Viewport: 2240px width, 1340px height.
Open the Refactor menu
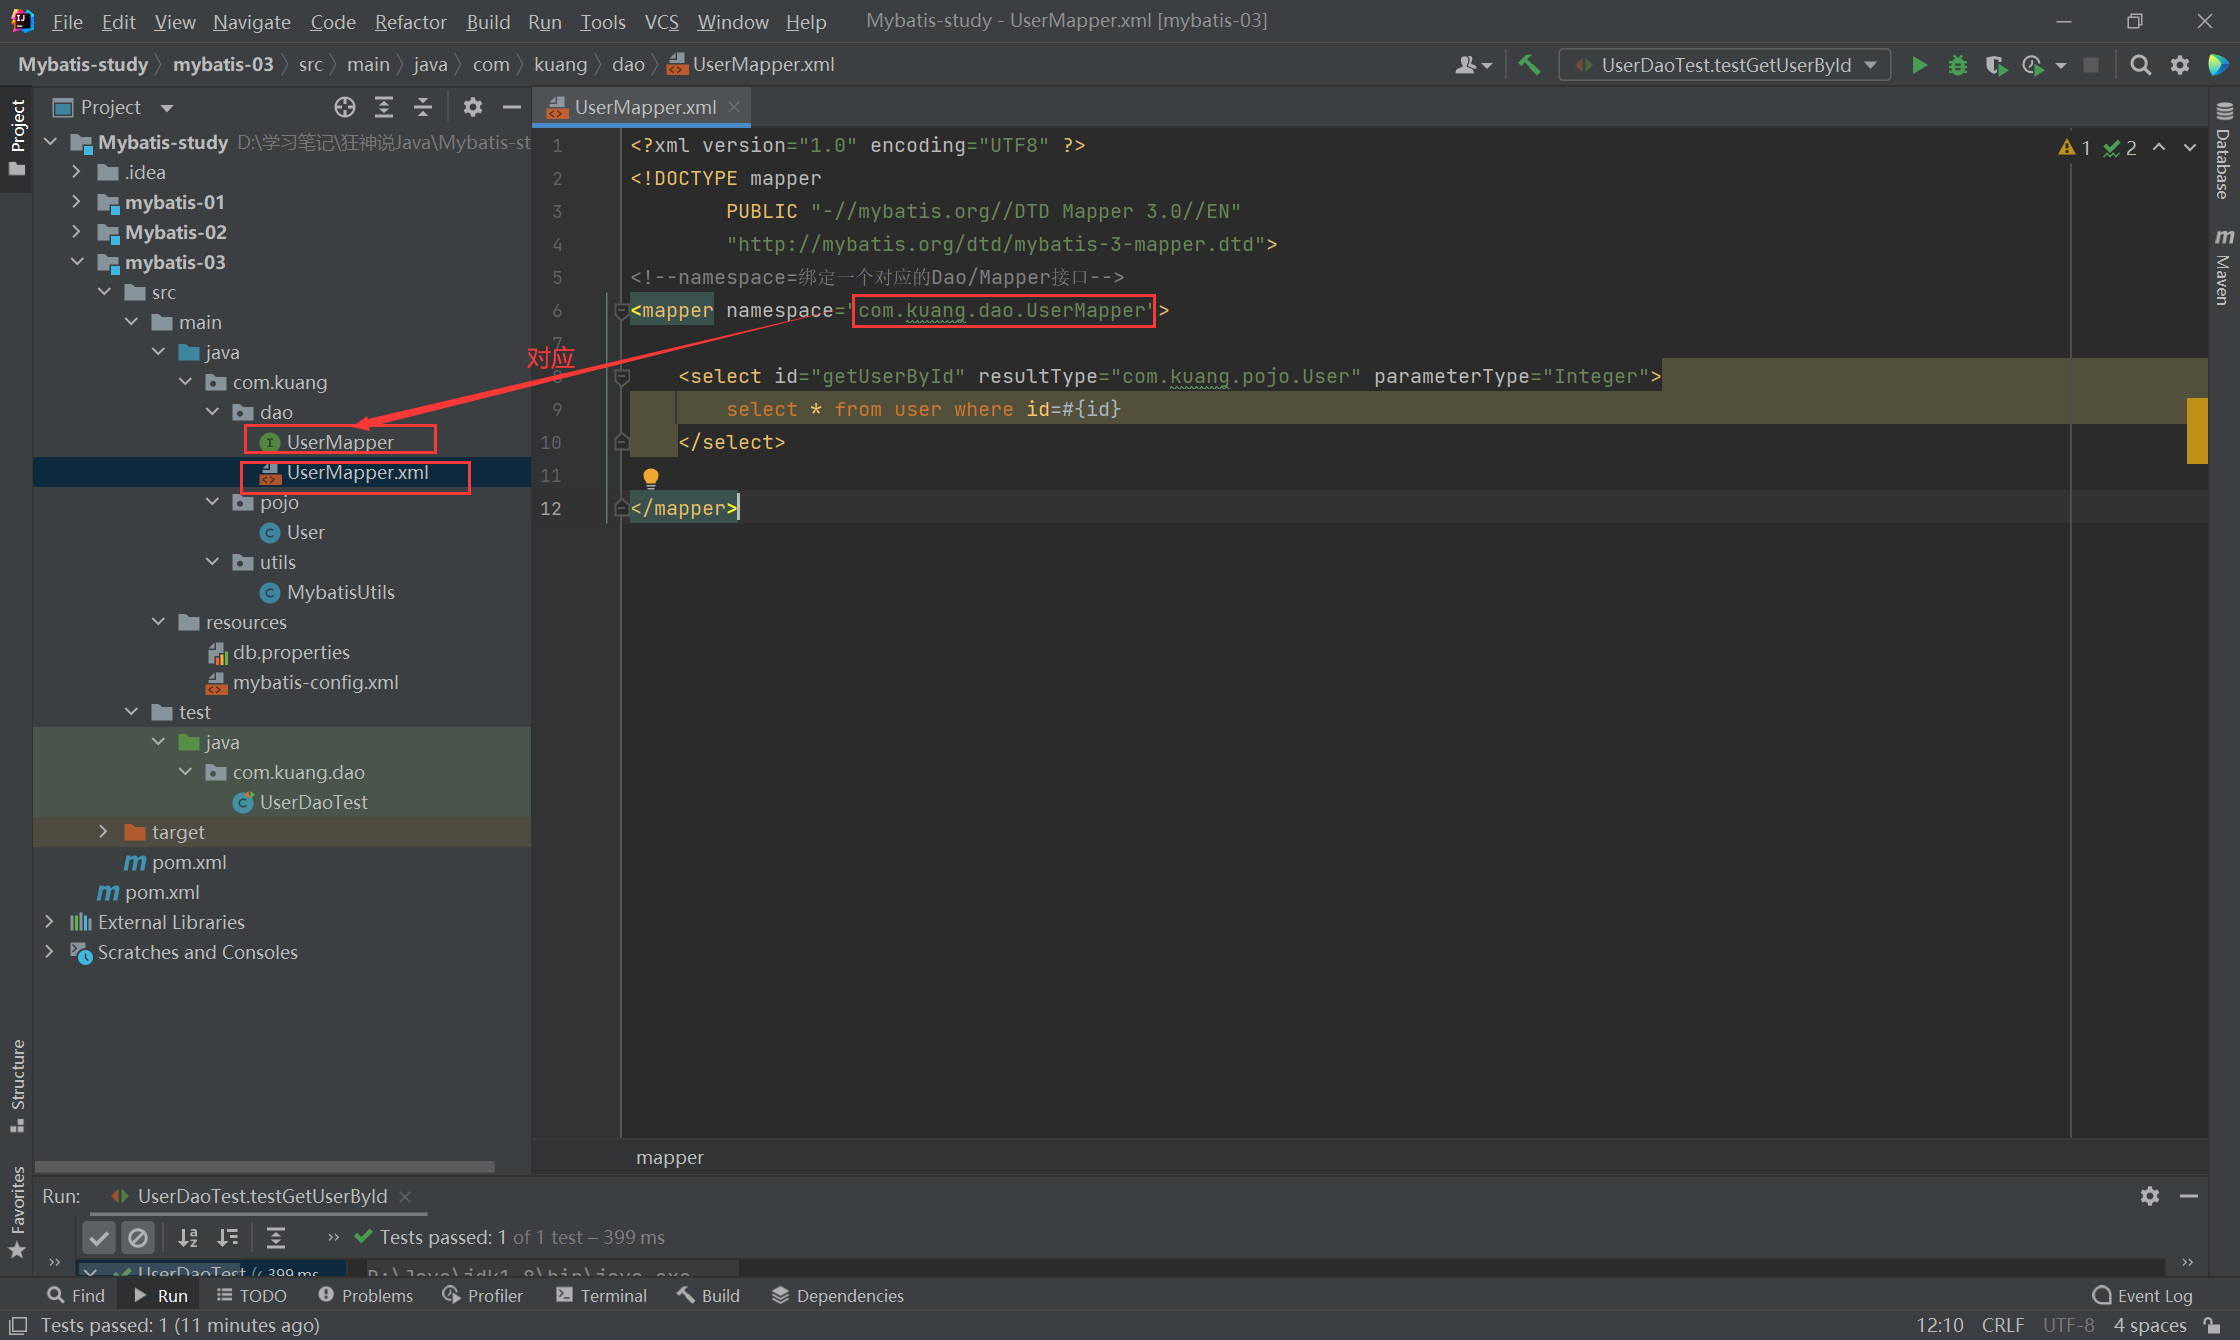pos(410,21)
